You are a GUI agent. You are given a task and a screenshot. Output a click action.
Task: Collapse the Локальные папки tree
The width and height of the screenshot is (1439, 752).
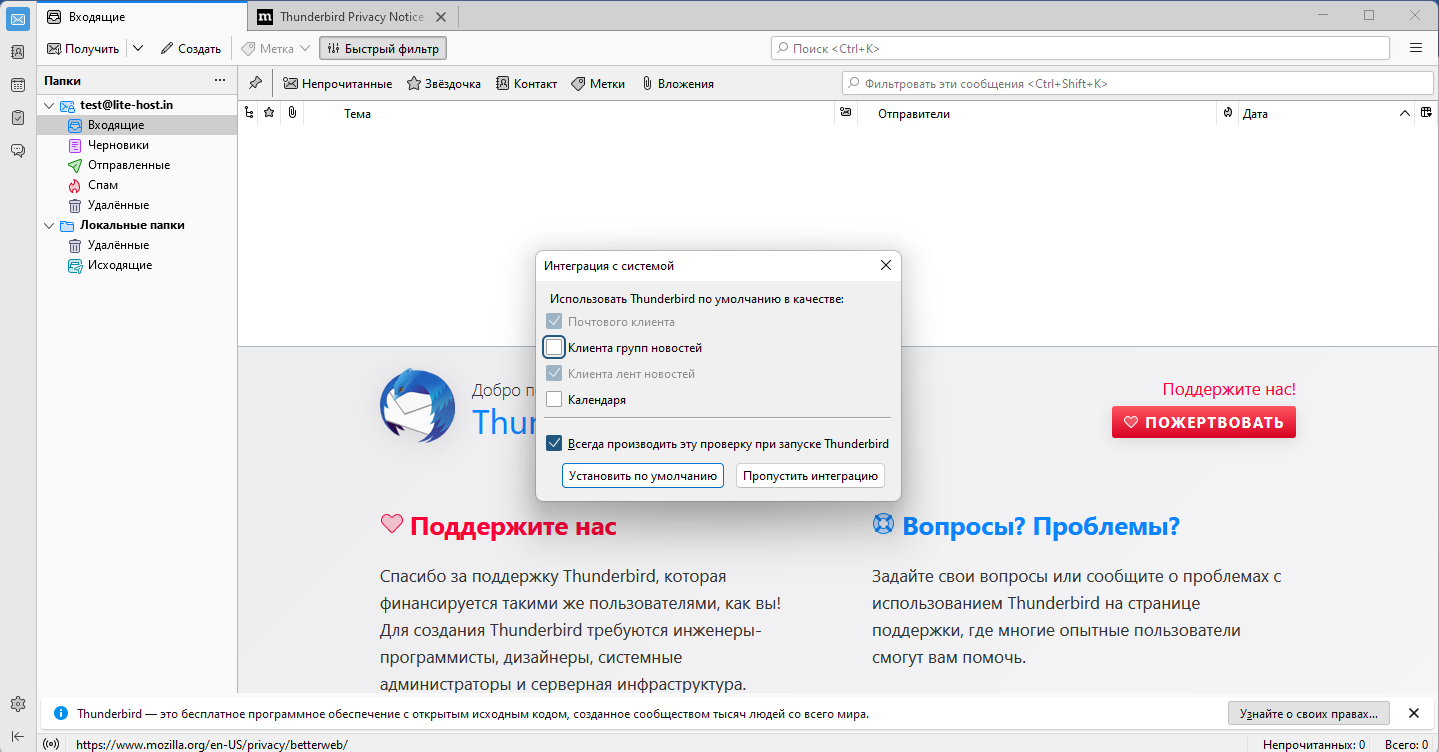[x=48, y=225]
